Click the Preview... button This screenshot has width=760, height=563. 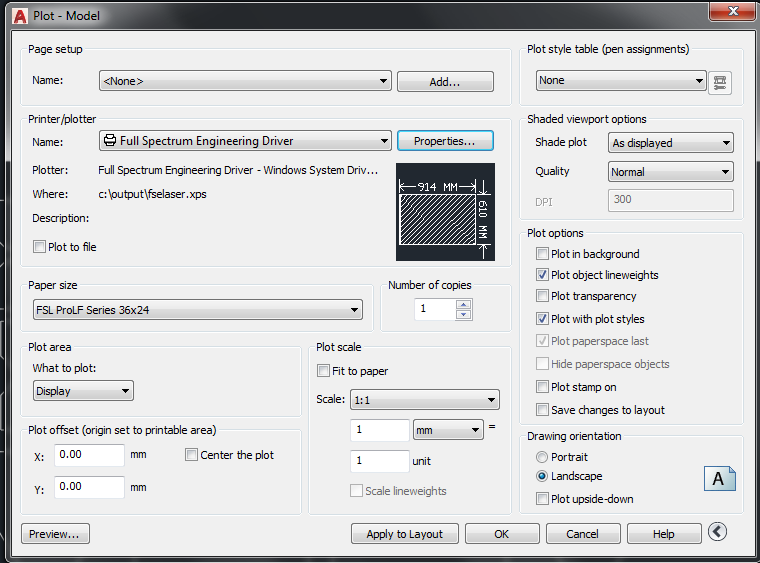coord(55,534)
